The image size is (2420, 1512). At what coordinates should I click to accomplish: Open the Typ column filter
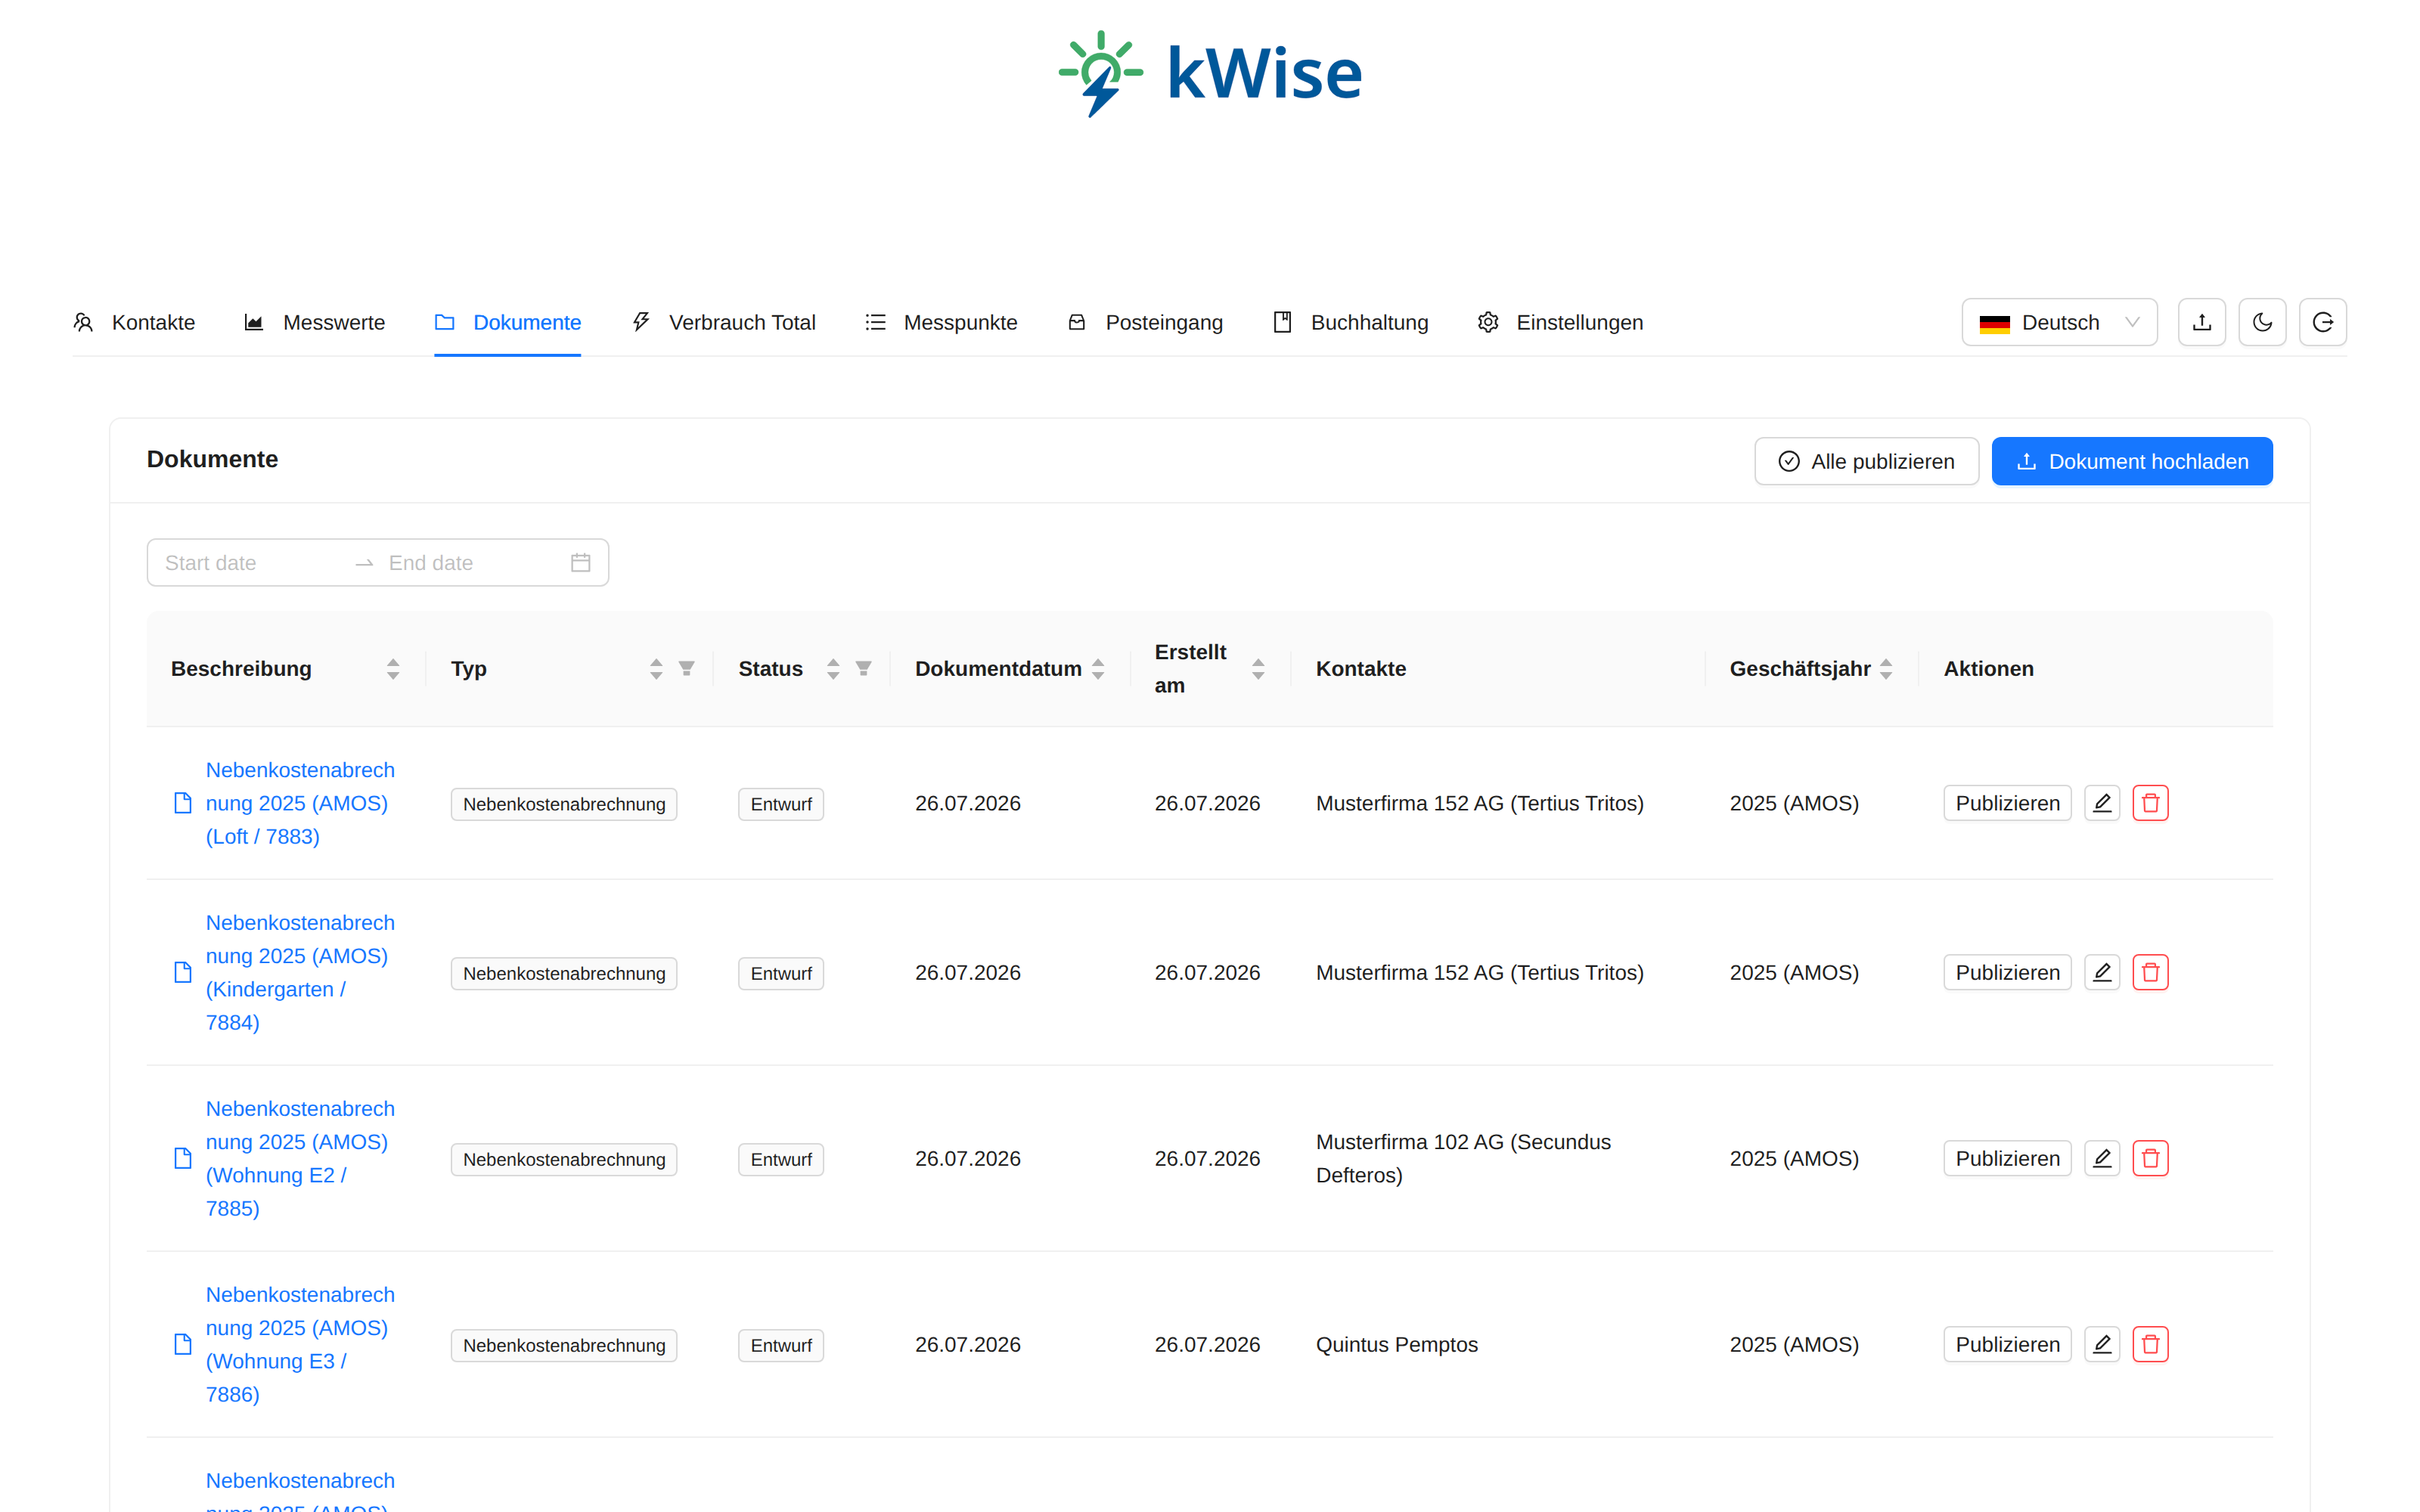[x=687, y=668]
